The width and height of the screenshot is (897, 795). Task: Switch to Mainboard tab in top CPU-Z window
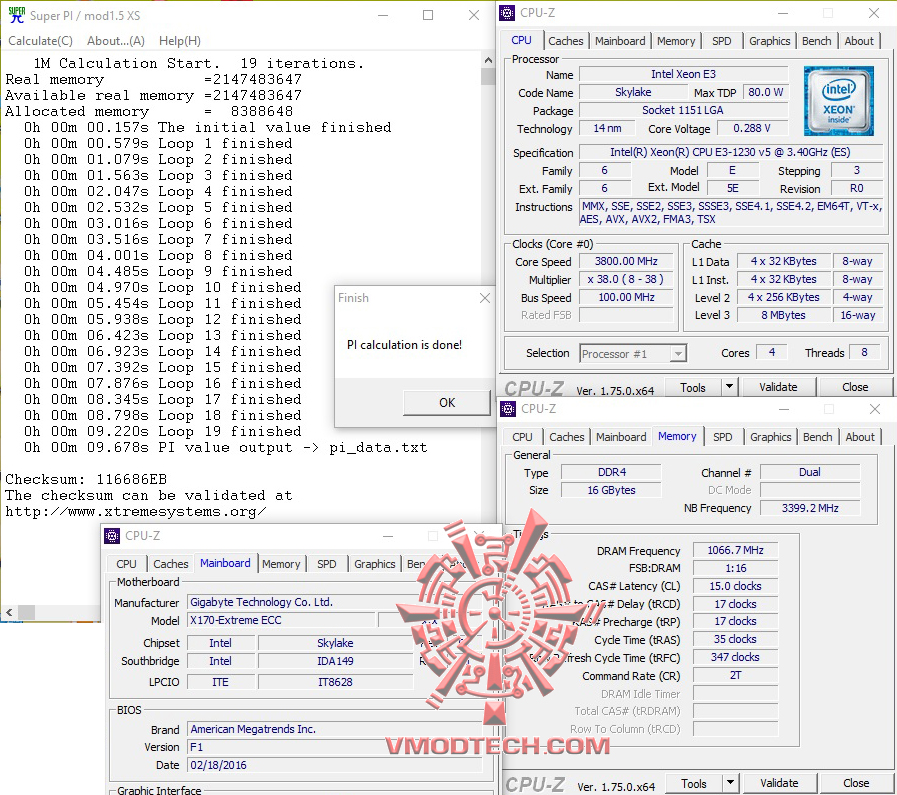point(620,41)
